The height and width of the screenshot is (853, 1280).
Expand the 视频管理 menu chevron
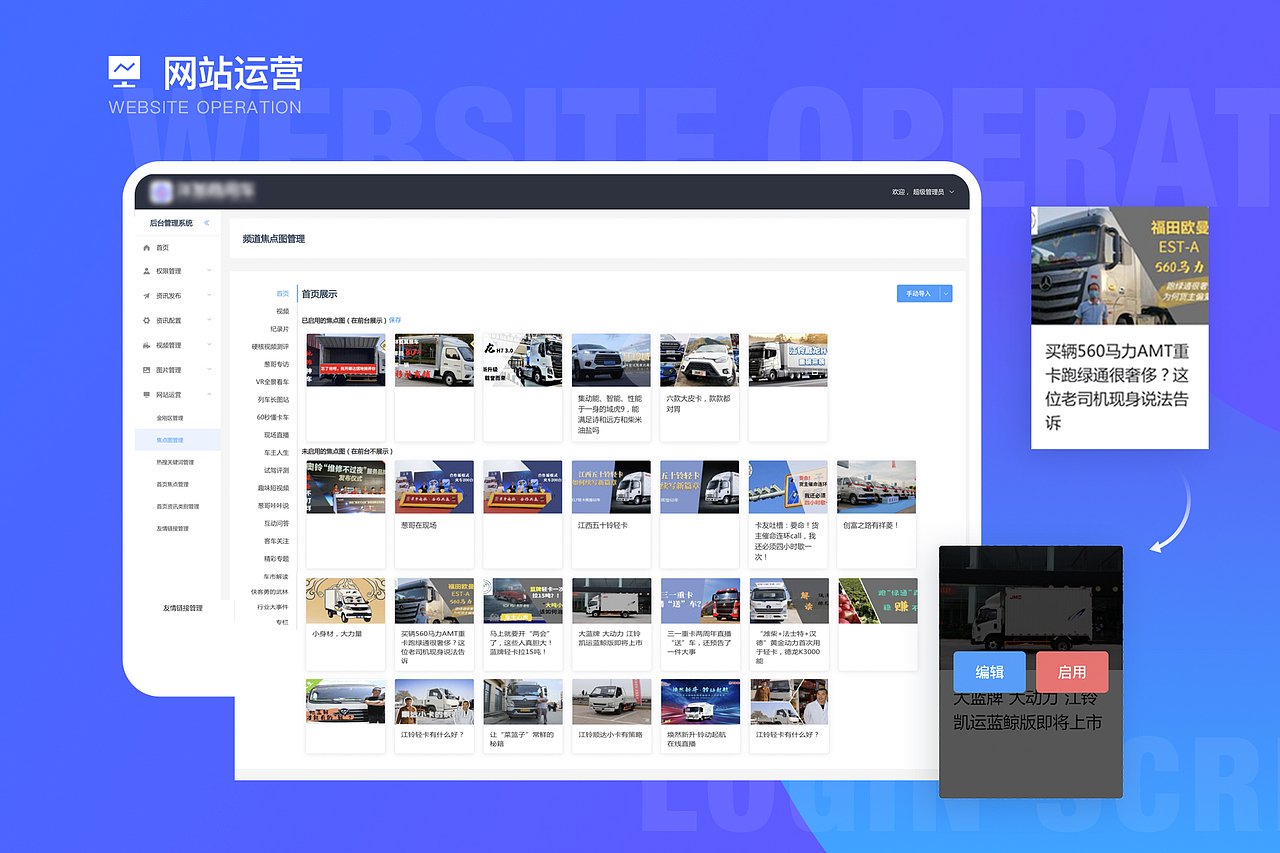click(209, 345)
